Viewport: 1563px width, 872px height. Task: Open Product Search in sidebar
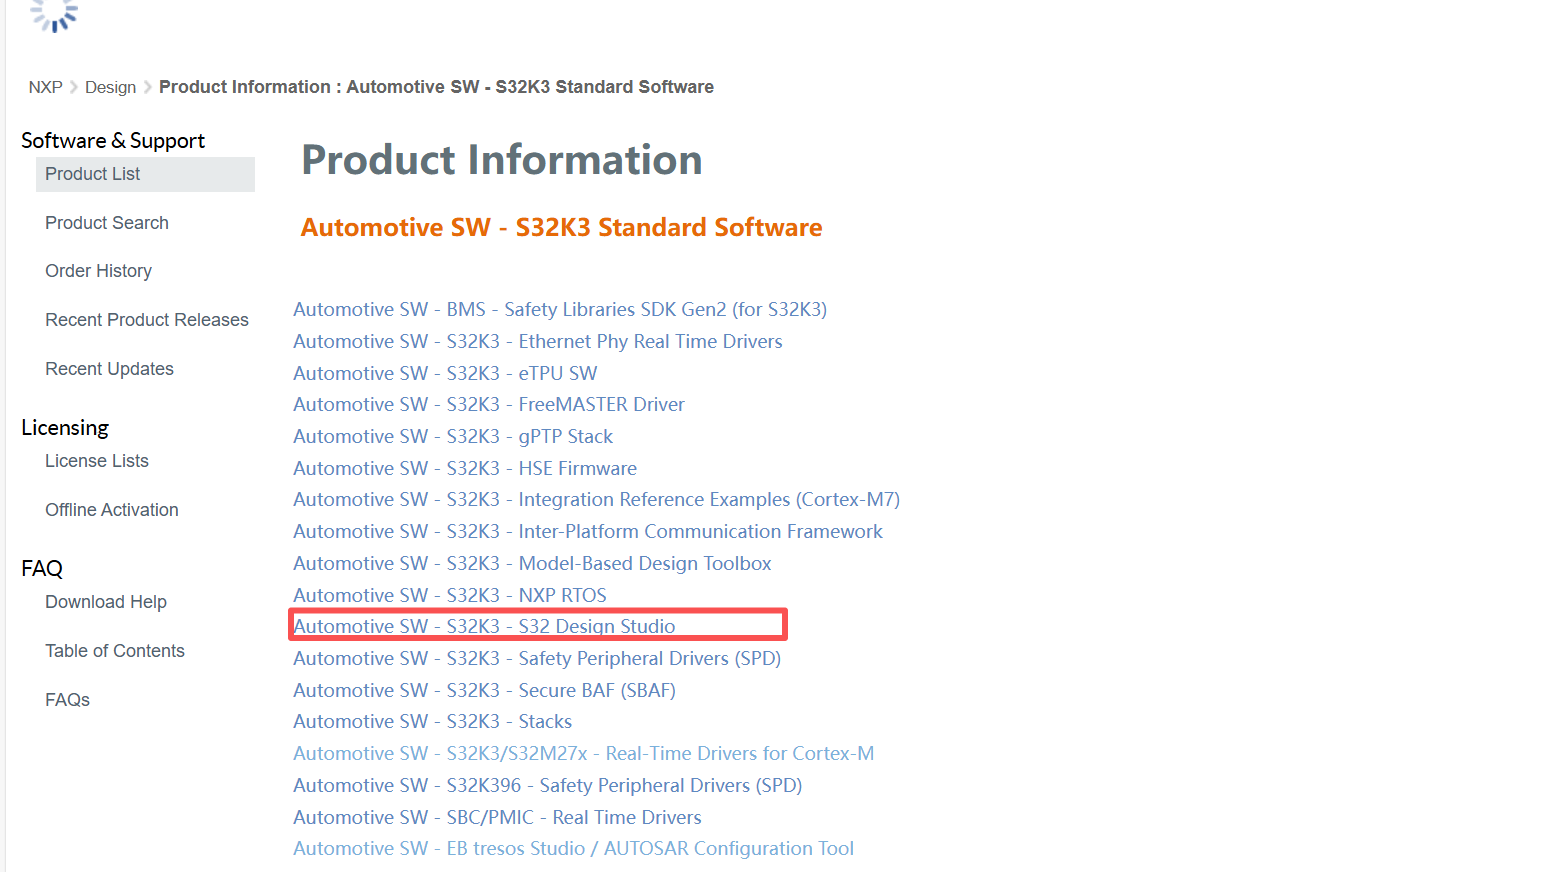point(107,223)
